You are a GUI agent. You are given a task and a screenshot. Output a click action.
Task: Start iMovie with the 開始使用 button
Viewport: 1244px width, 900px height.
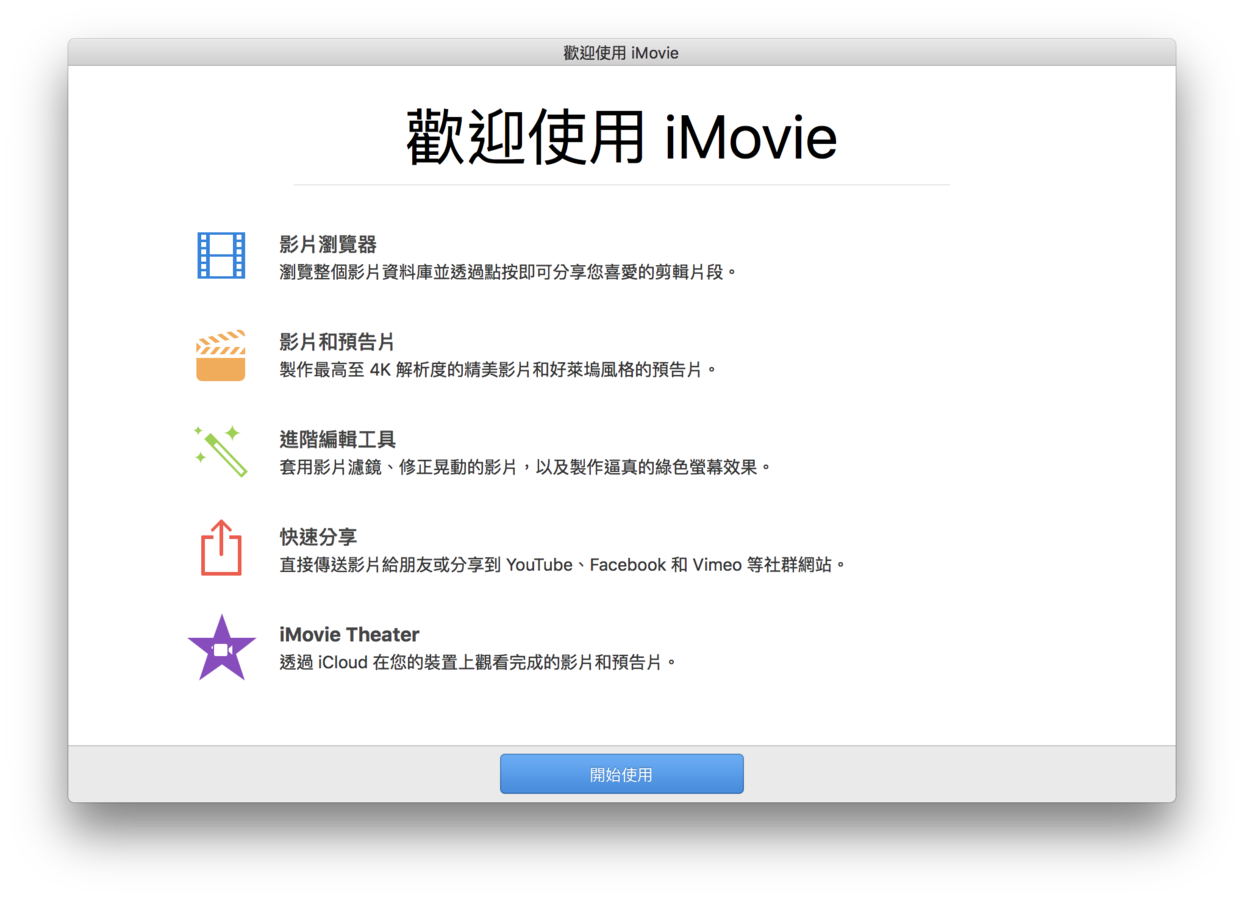tap(622, 774)
